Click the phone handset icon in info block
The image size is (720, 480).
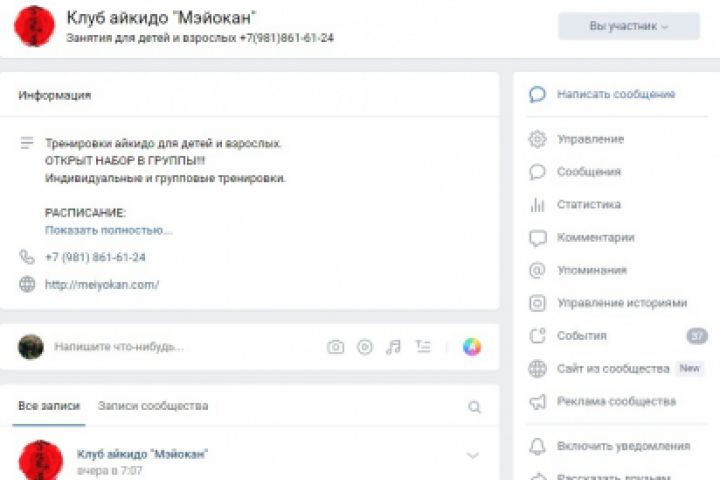tap(27, 257)
